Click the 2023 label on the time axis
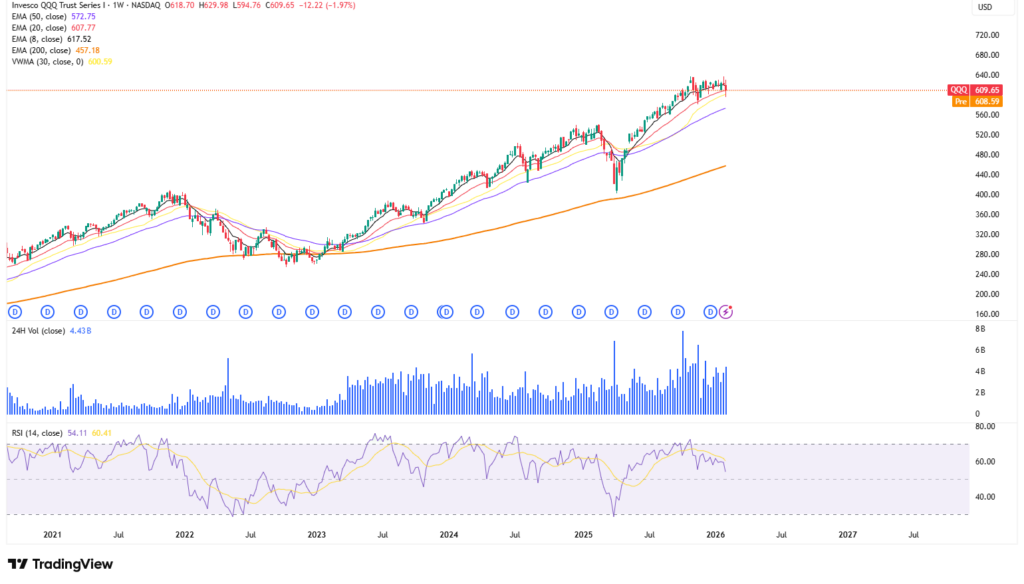This screenshot has width=1024, height=584. 317,535
